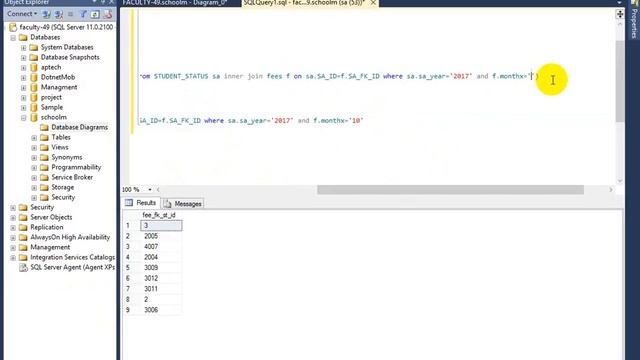Screen dimensions: 640x360
Task: Expand System Databases
Action: (x=24, y=48)
